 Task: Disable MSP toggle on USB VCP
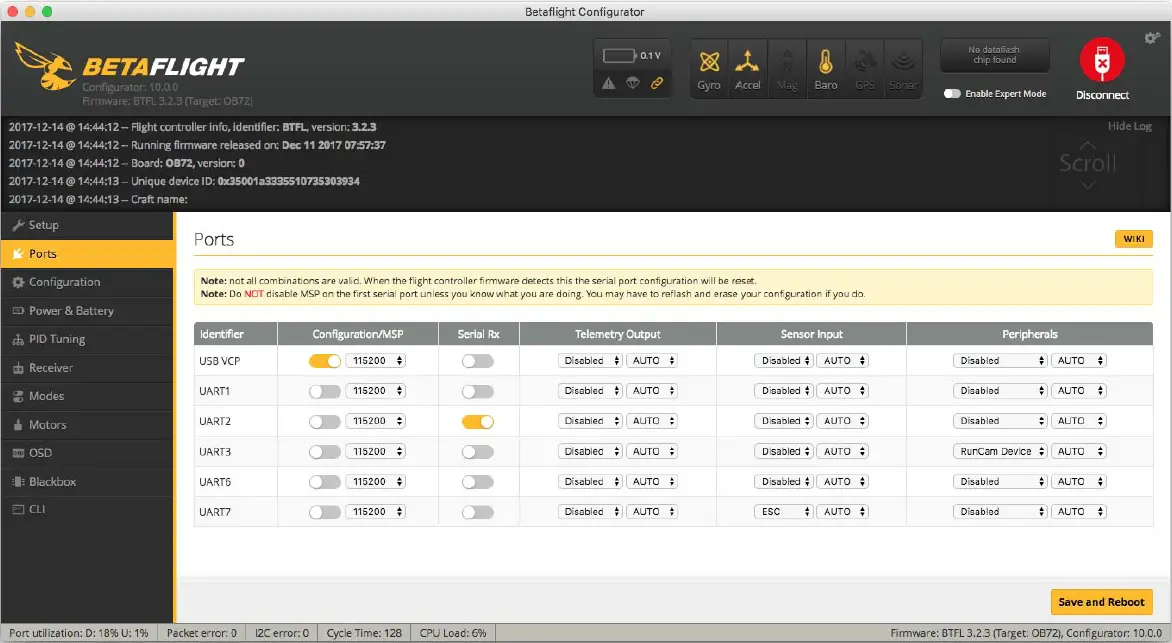324,361
